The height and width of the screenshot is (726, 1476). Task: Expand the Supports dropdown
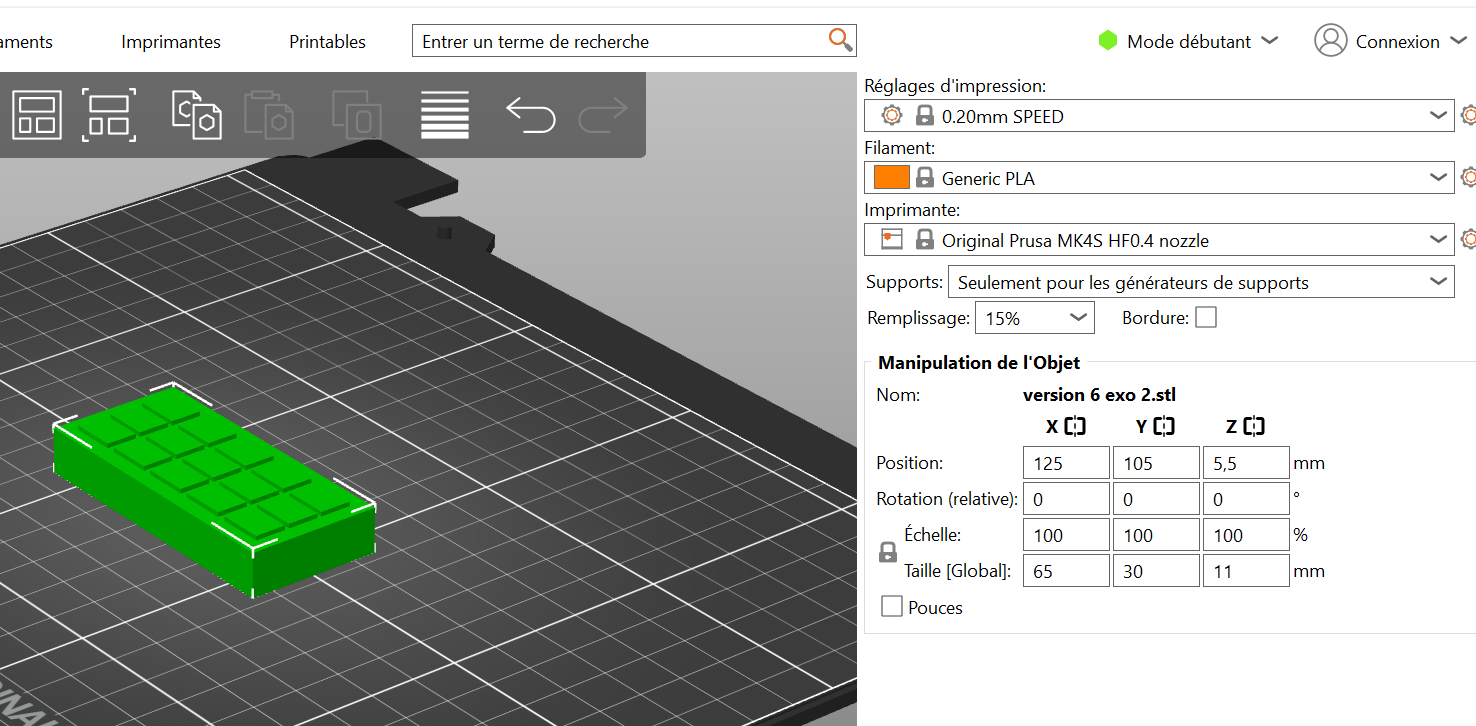point(1200,282)
